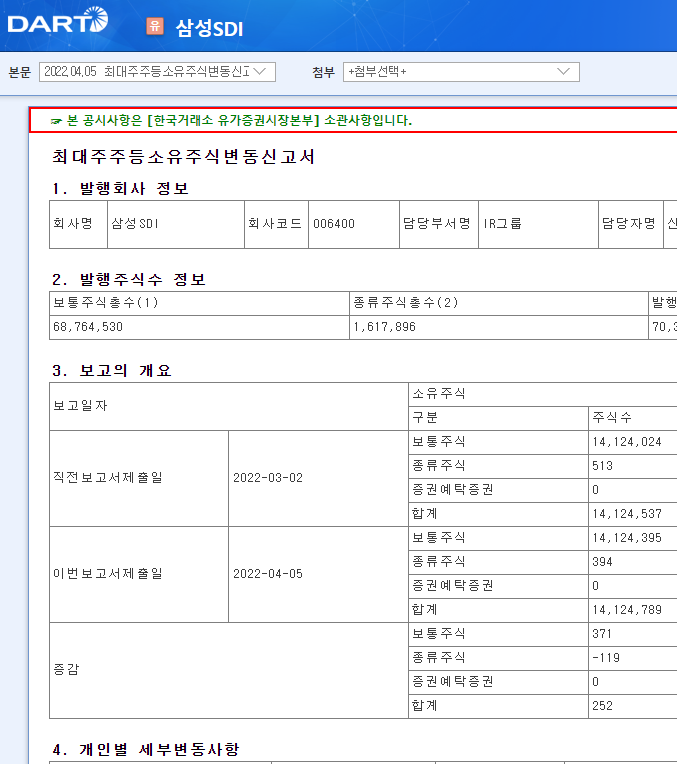Screen dimensions: 677x764
Task: Click the 담당자명 label cell
Action: [631, 224]
